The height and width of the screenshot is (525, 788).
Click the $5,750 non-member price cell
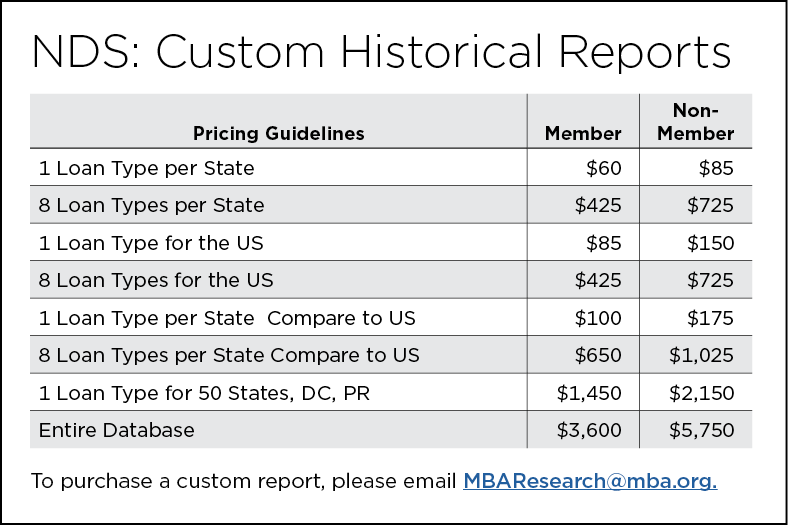click(702, 430)
